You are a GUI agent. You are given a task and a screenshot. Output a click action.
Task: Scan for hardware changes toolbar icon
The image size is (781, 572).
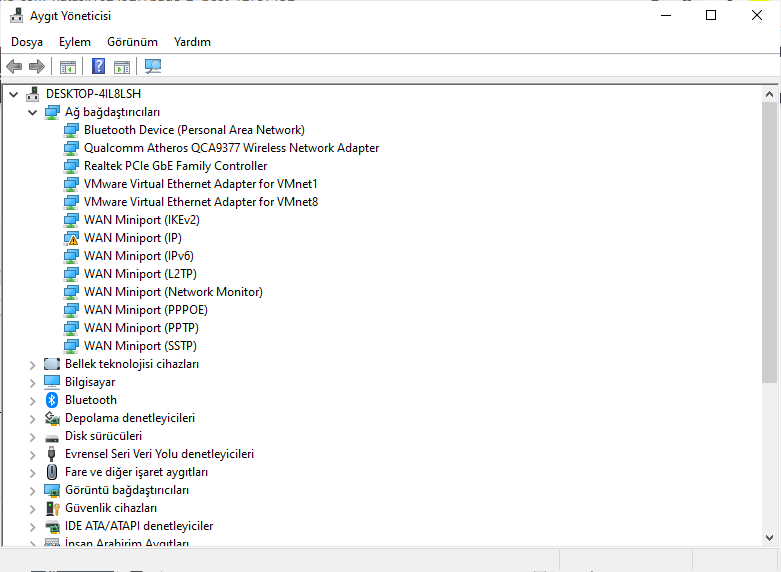152,66
